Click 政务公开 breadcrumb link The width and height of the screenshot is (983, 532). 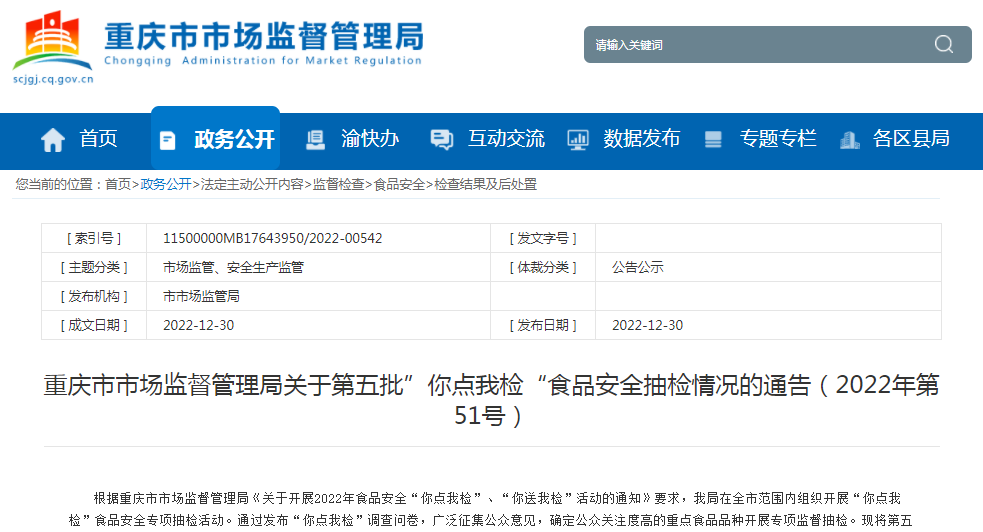[165, 184]
